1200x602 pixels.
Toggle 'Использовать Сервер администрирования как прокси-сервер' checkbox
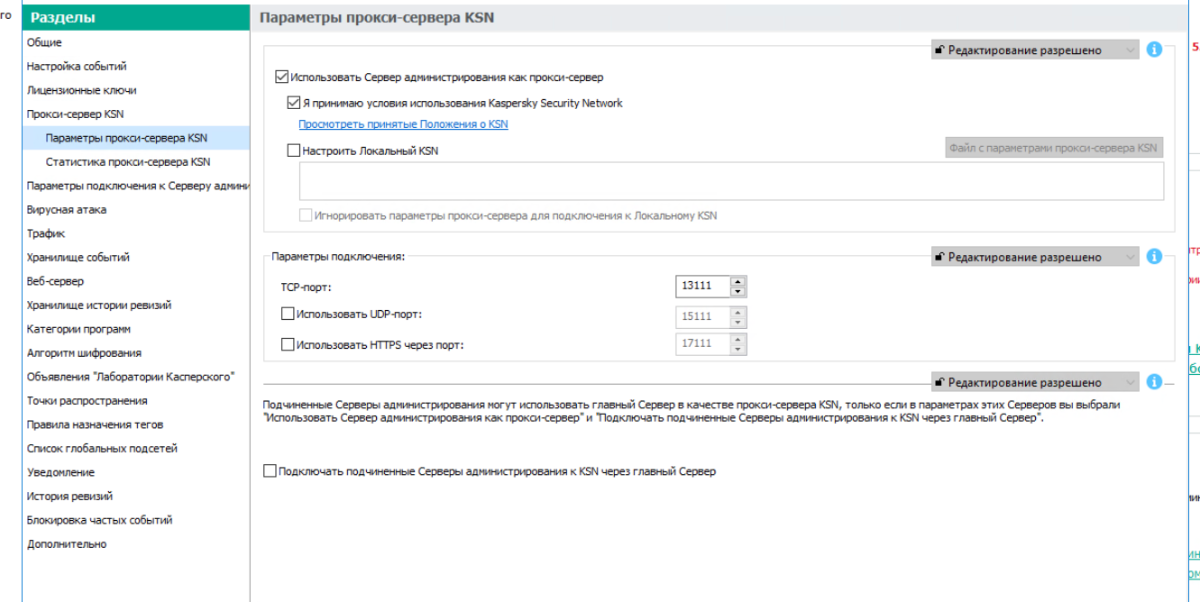(281, 76)
